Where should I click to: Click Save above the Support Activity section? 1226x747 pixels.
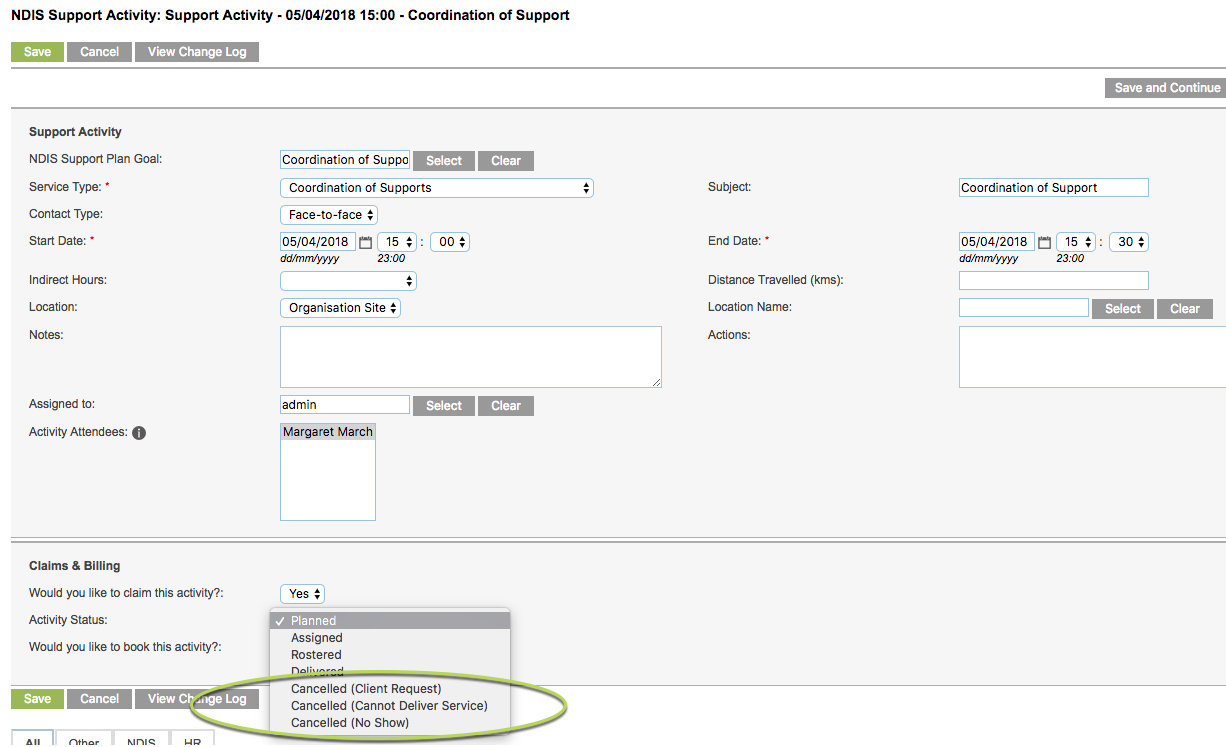click(37, 52)
